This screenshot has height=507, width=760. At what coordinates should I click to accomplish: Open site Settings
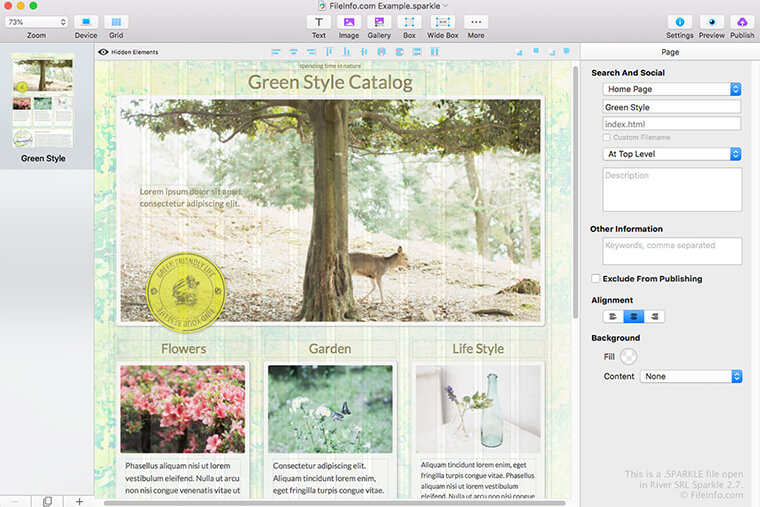pos(680,22)
